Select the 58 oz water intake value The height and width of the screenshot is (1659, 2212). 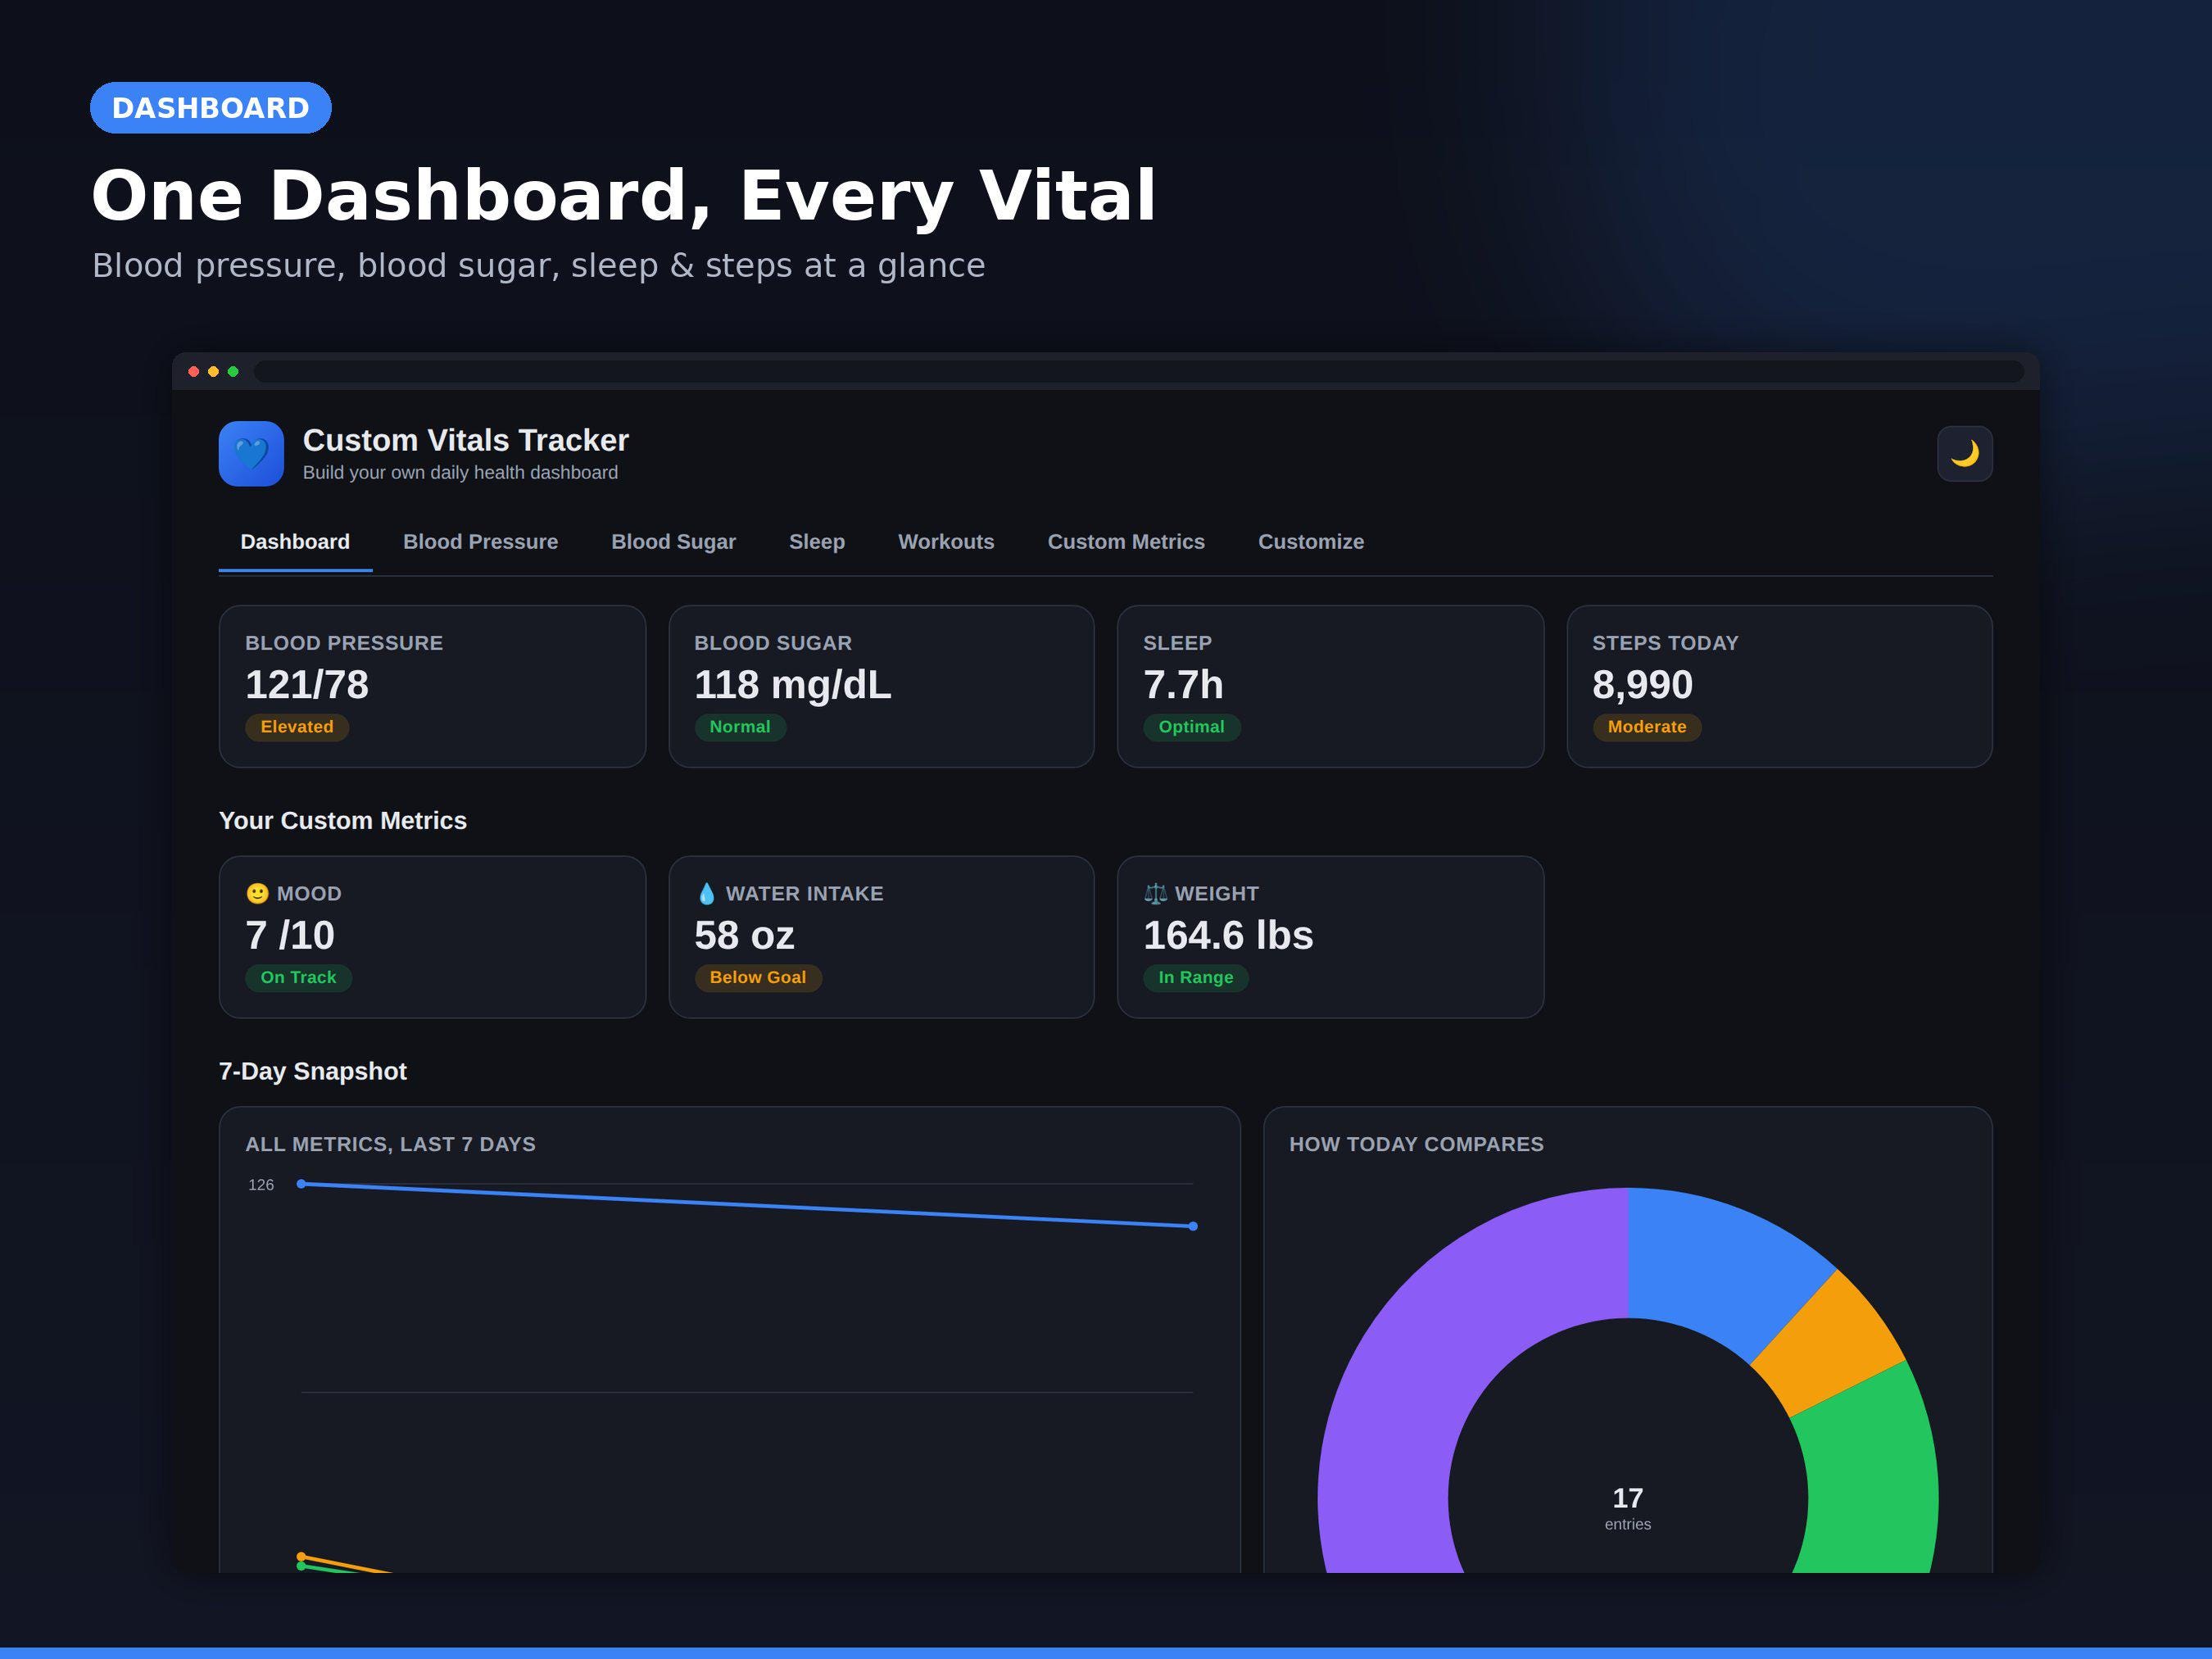744,936
